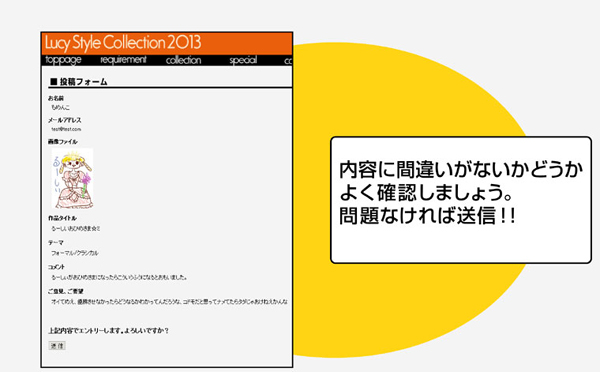Click the white instruction bubble about 送信
600x372 pixels.
click(461, 200)
